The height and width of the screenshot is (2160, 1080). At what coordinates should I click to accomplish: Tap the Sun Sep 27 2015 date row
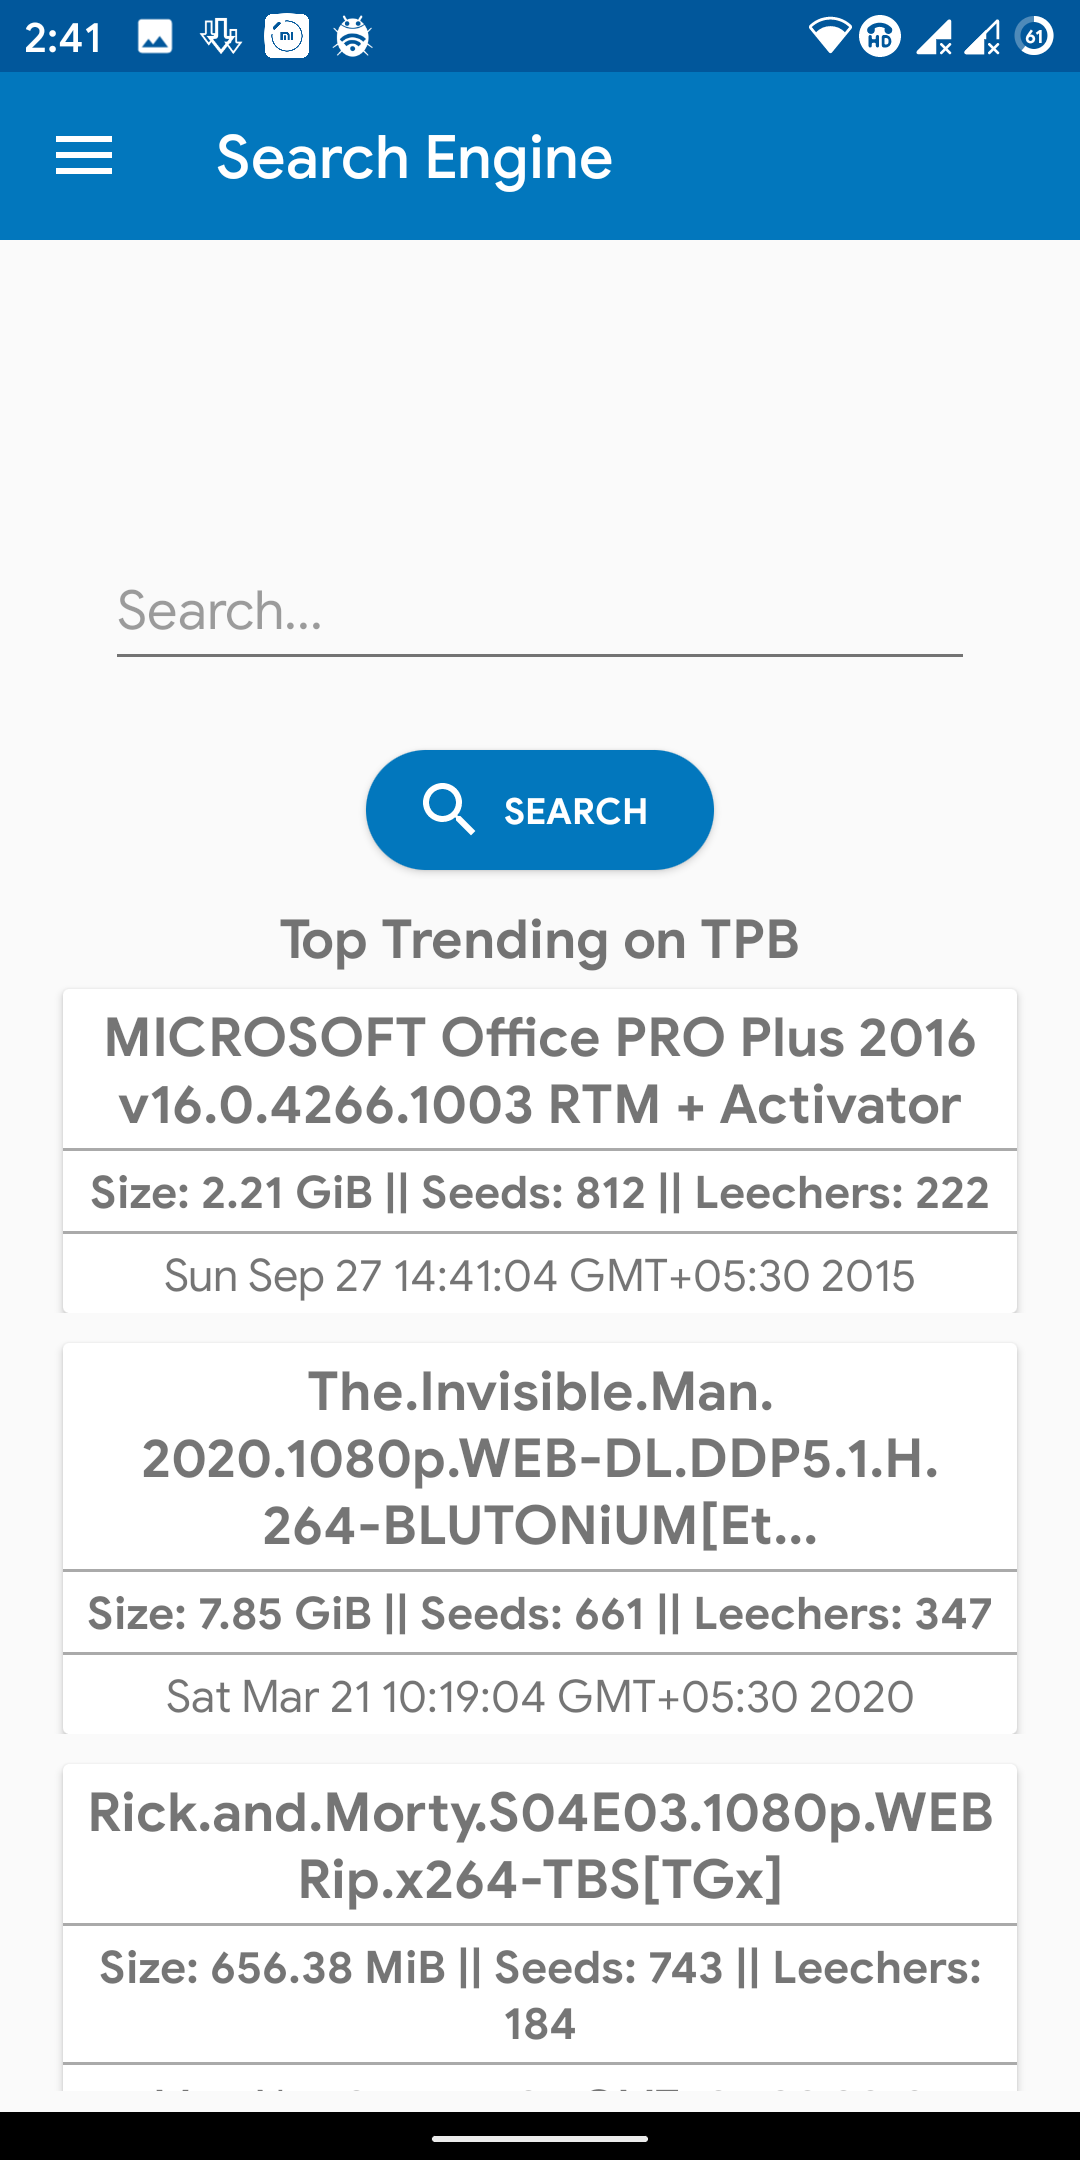tap(540, 1275)
